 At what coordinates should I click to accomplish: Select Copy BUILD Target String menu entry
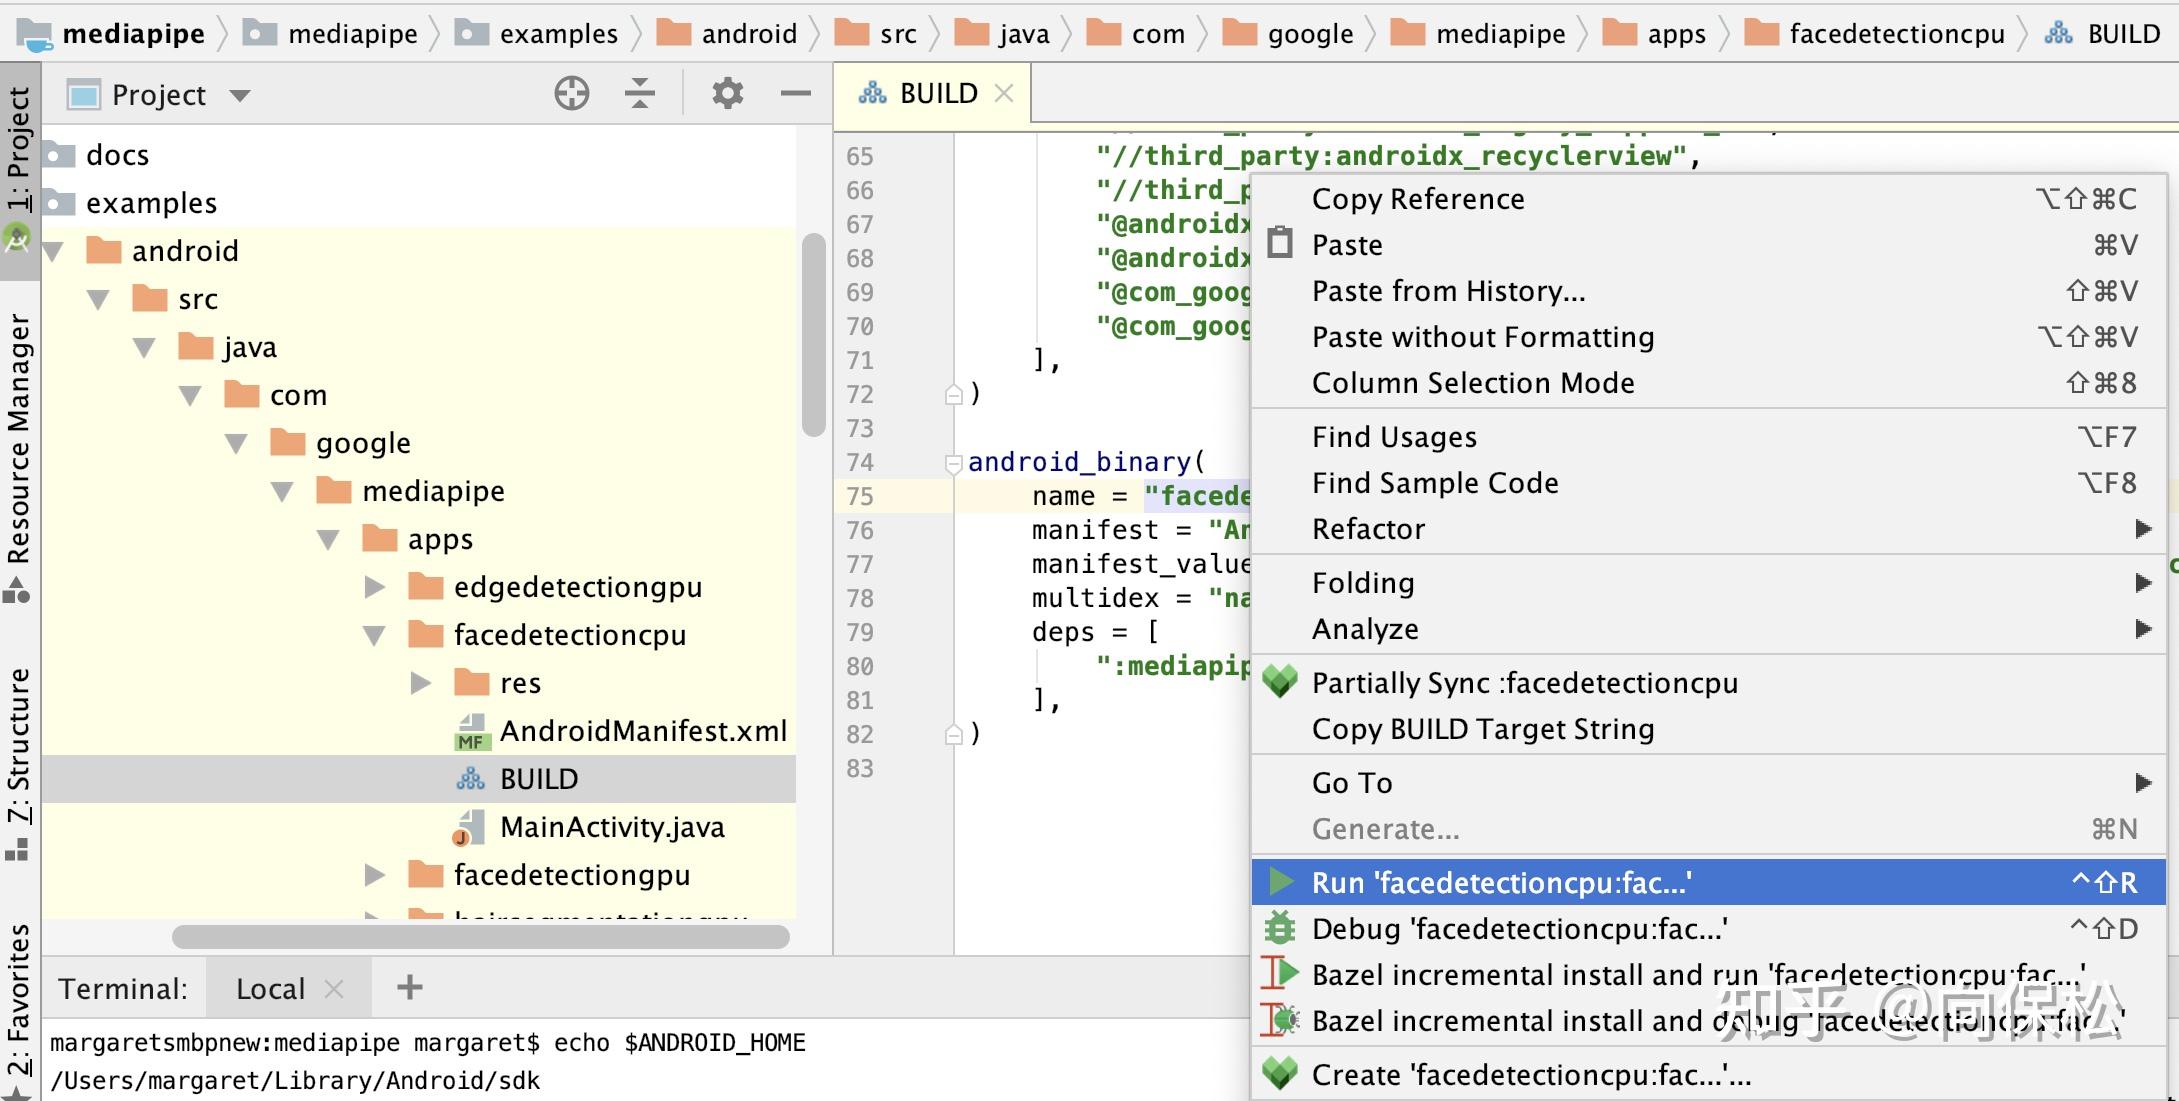click(x=1482, y=729)
